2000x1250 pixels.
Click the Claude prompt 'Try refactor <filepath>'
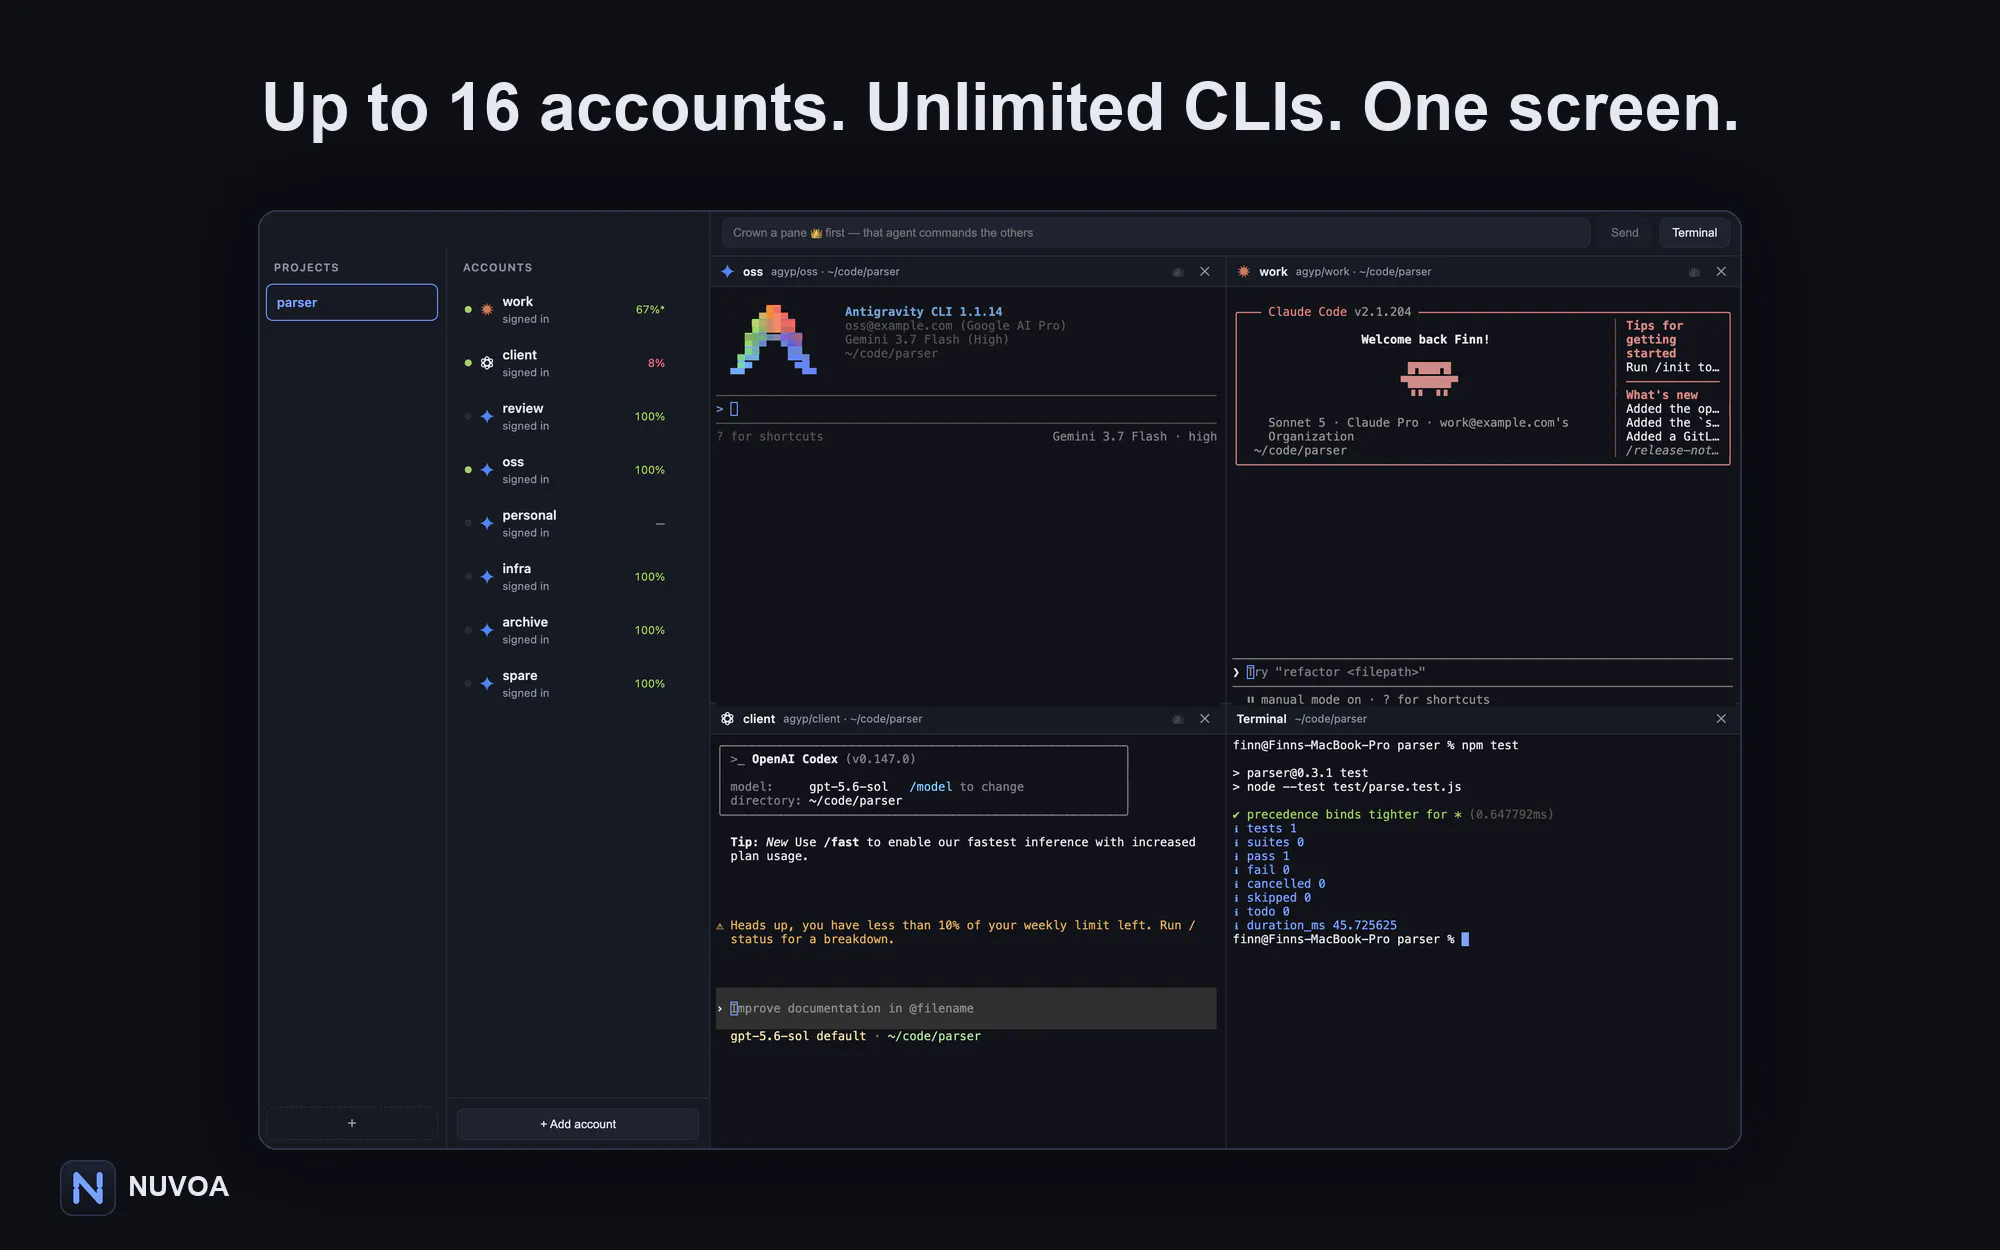tap(1482, 672)
